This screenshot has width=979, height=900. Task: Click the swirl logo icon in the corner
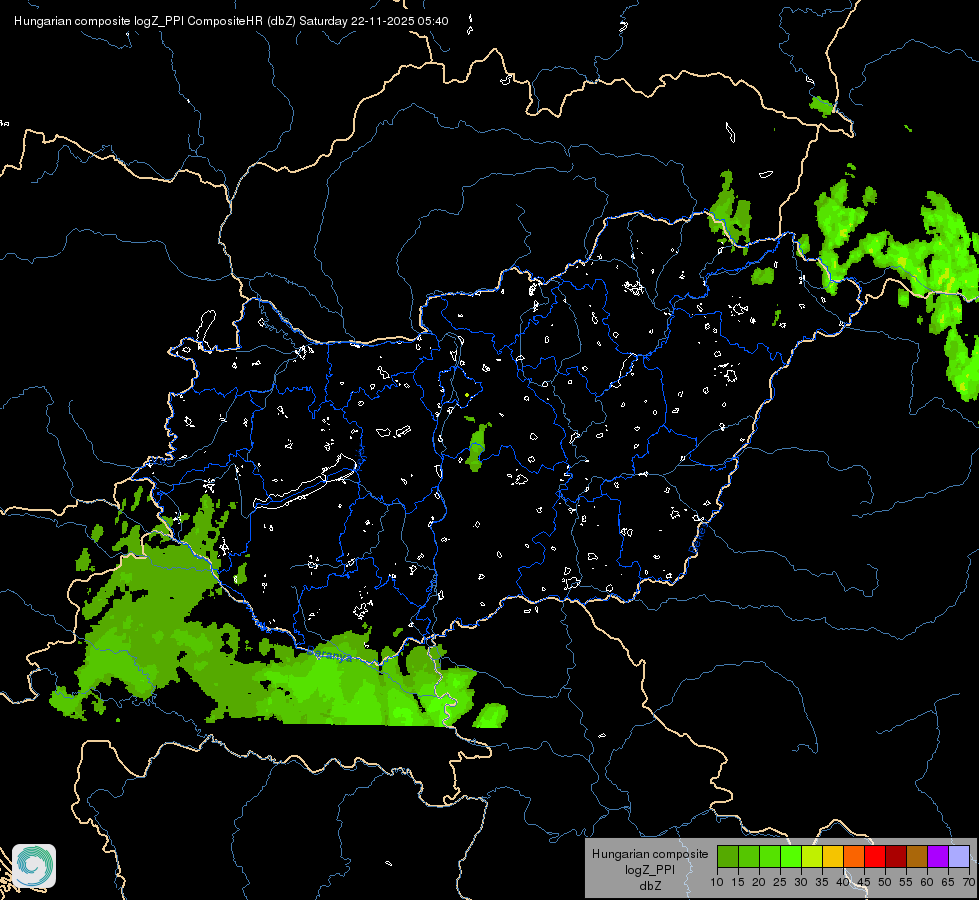pyautogui.click(x=34, y=866)
